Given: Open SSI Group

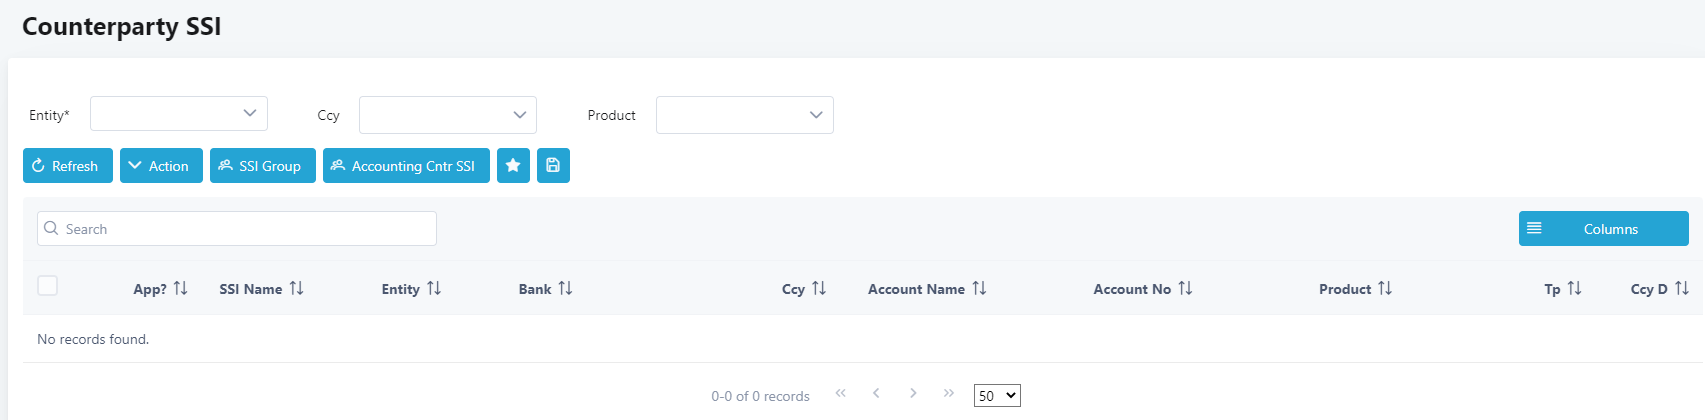Looking at the screenshot, I should [x=263, y=166].
